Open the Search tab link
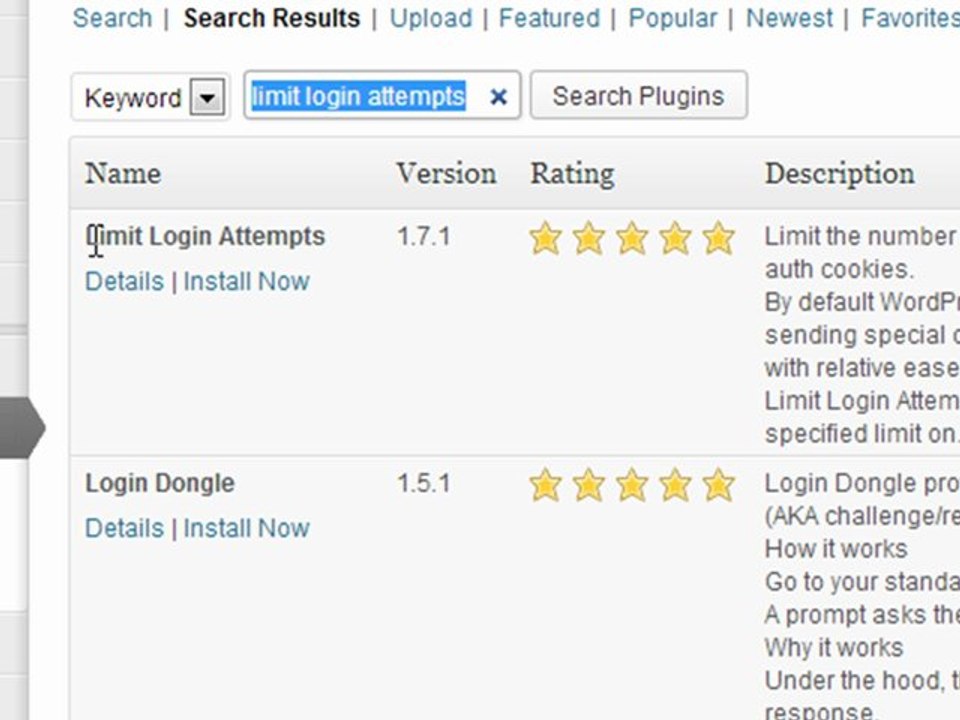The image size is (960, 720). click(112, 18)
